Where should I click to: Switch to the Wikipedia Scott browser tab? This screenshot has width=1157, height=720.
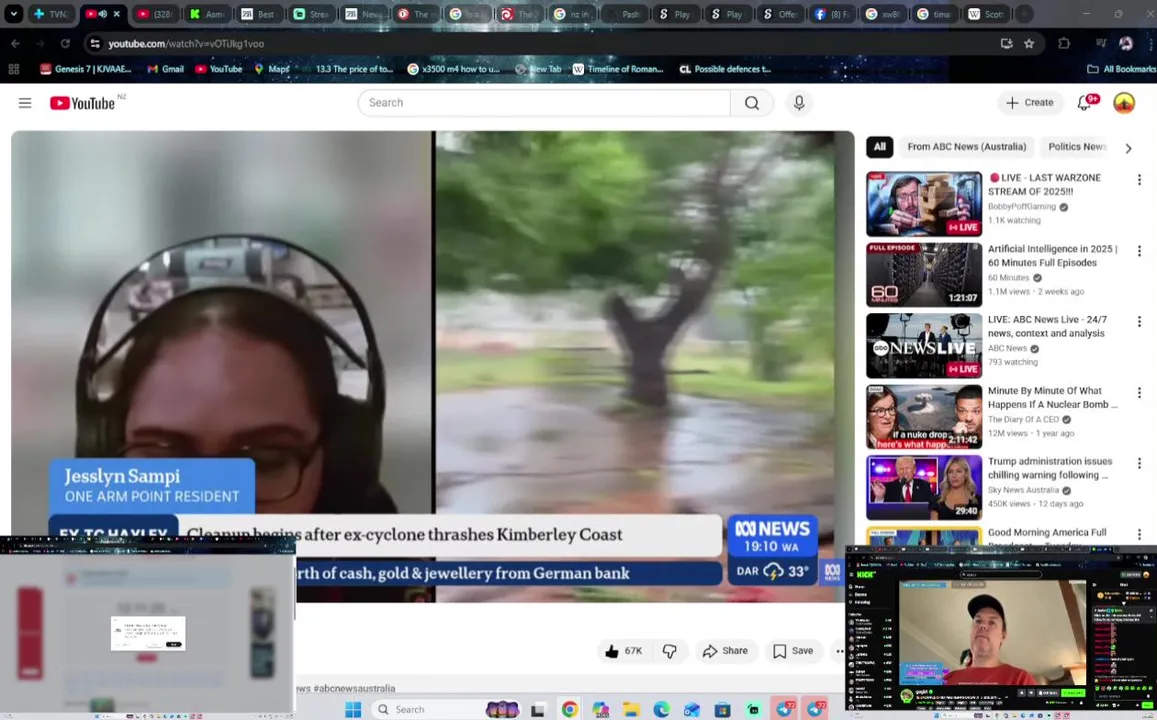986,14
